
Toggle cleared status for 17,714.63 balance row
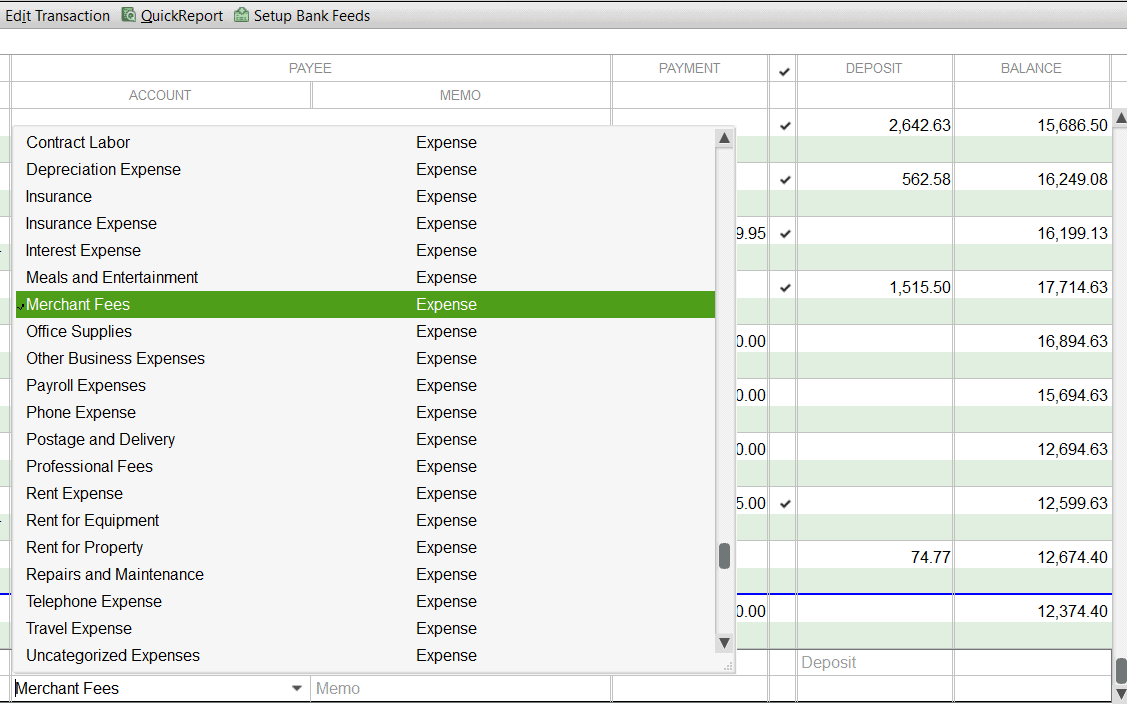785,287
